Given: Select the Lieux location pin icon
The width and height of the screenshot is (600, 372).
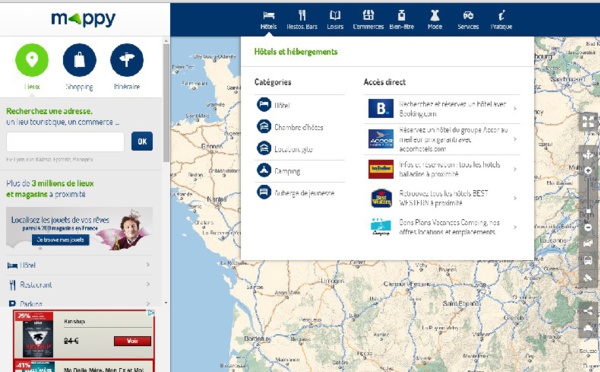Looking at the screenshot, I should pyautogui.click(x=32, y=60).
